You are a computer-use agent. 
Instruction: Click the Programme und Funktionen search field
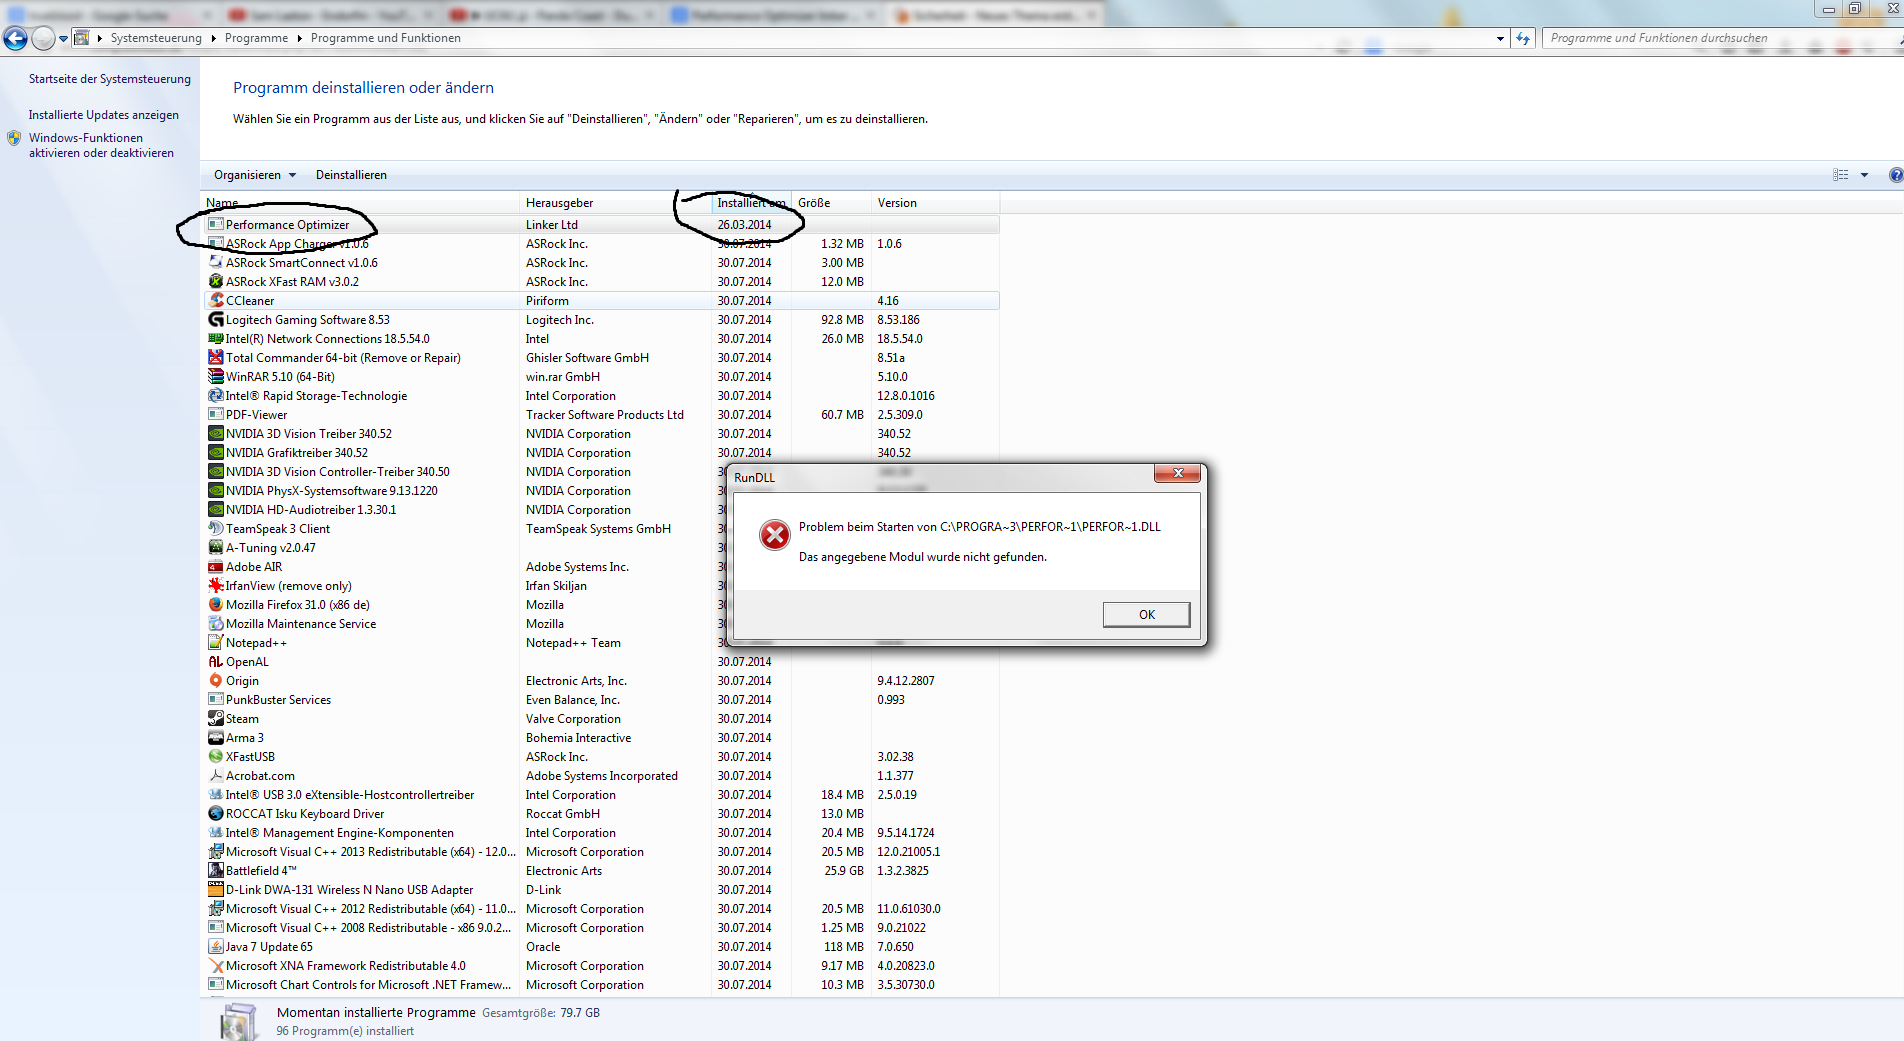pyautogui.click(x=1720, y=38)
